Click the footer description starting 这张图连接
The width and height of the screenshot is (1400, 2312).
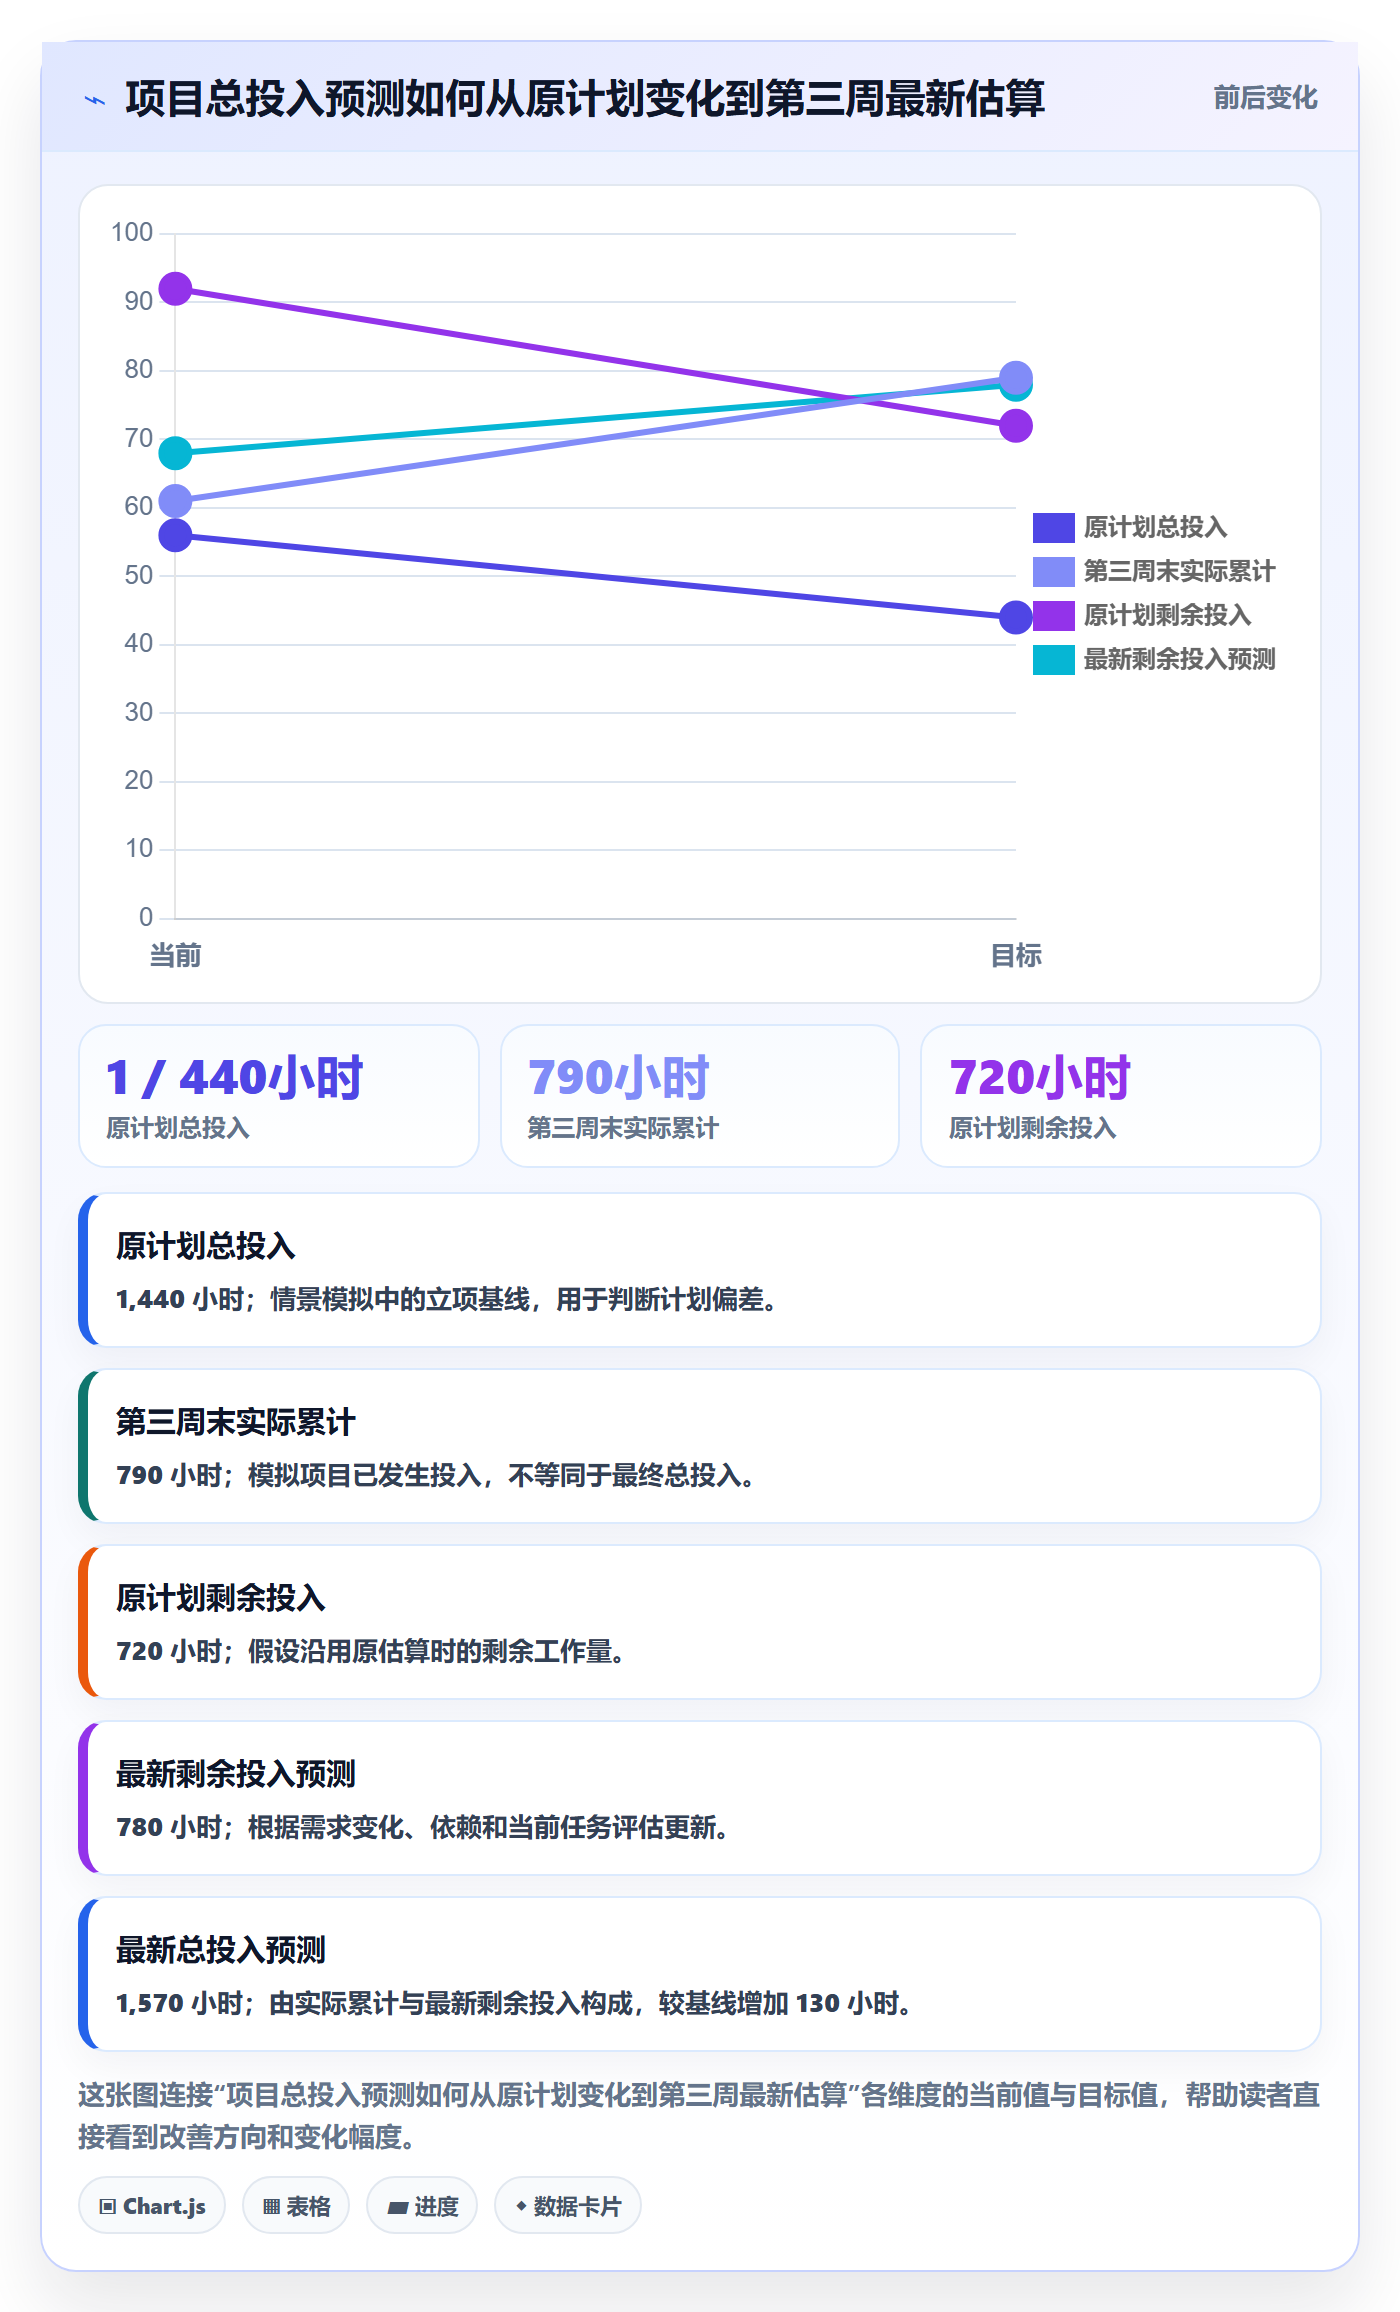(700, 2115)
